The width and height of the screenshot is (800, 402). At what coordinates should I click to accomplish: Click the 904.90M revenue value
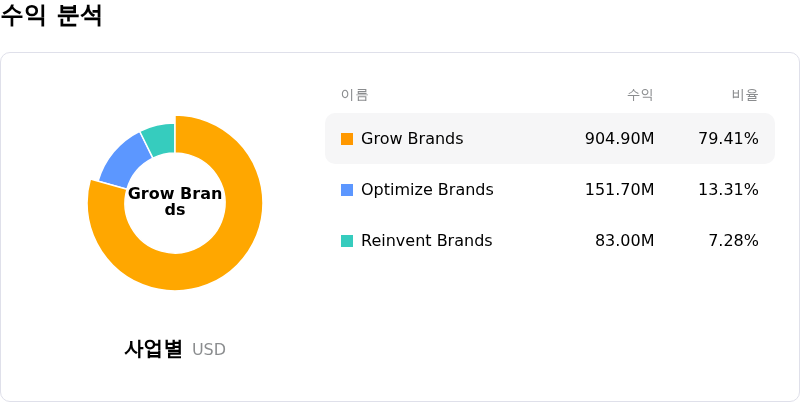click(619, 139)
